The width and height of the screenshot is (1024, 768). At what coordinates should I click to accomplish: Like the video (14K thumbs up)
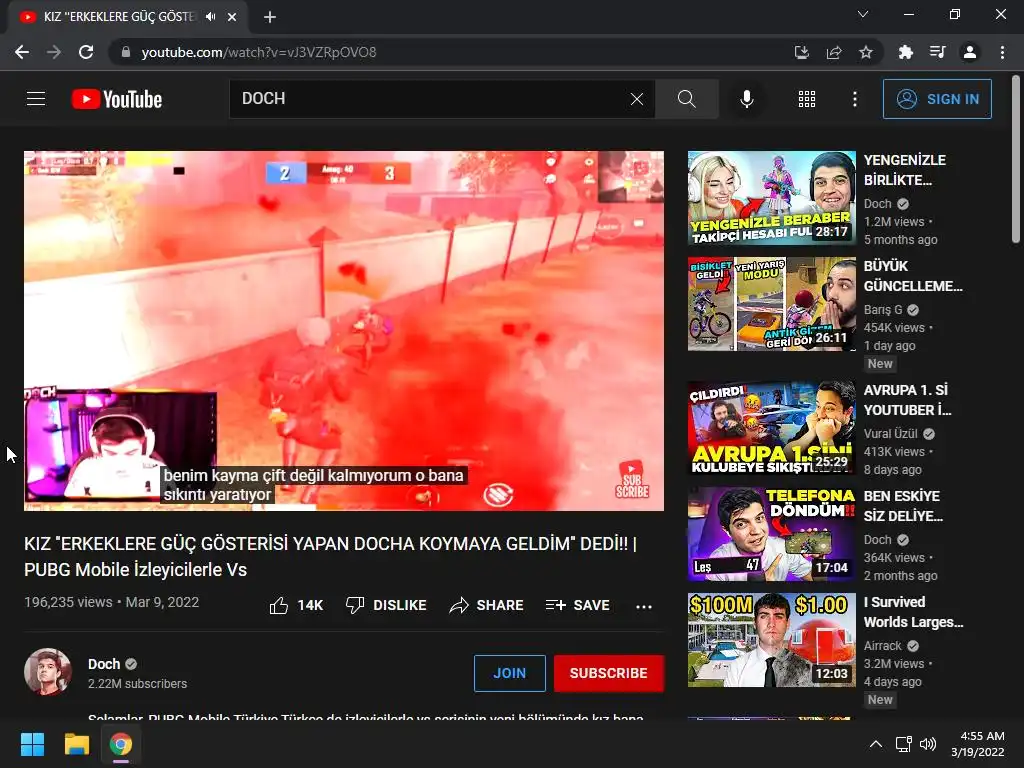296,605
